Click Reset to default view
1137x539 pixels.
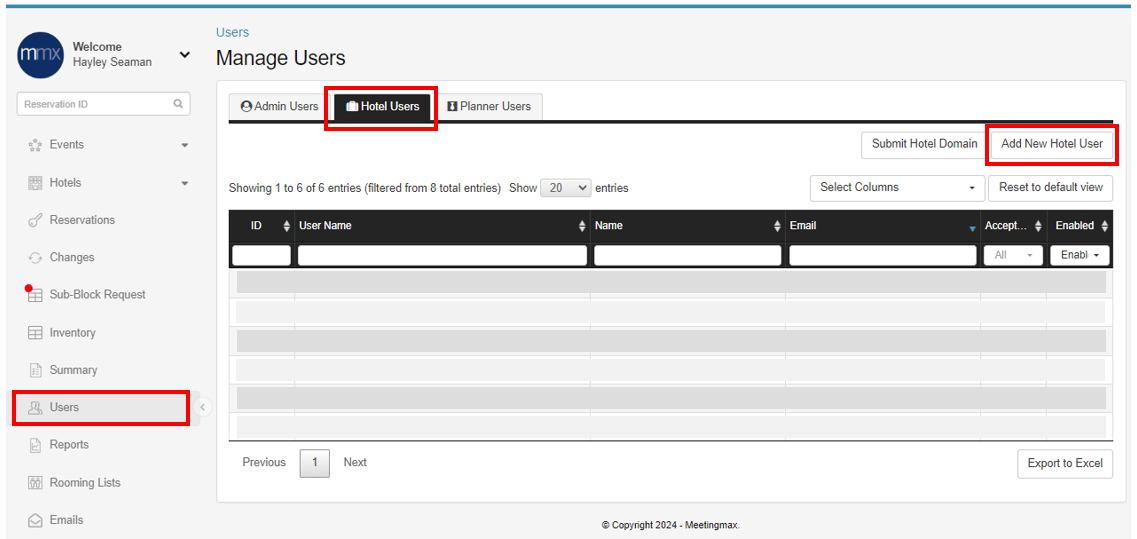coord(1051,188)
